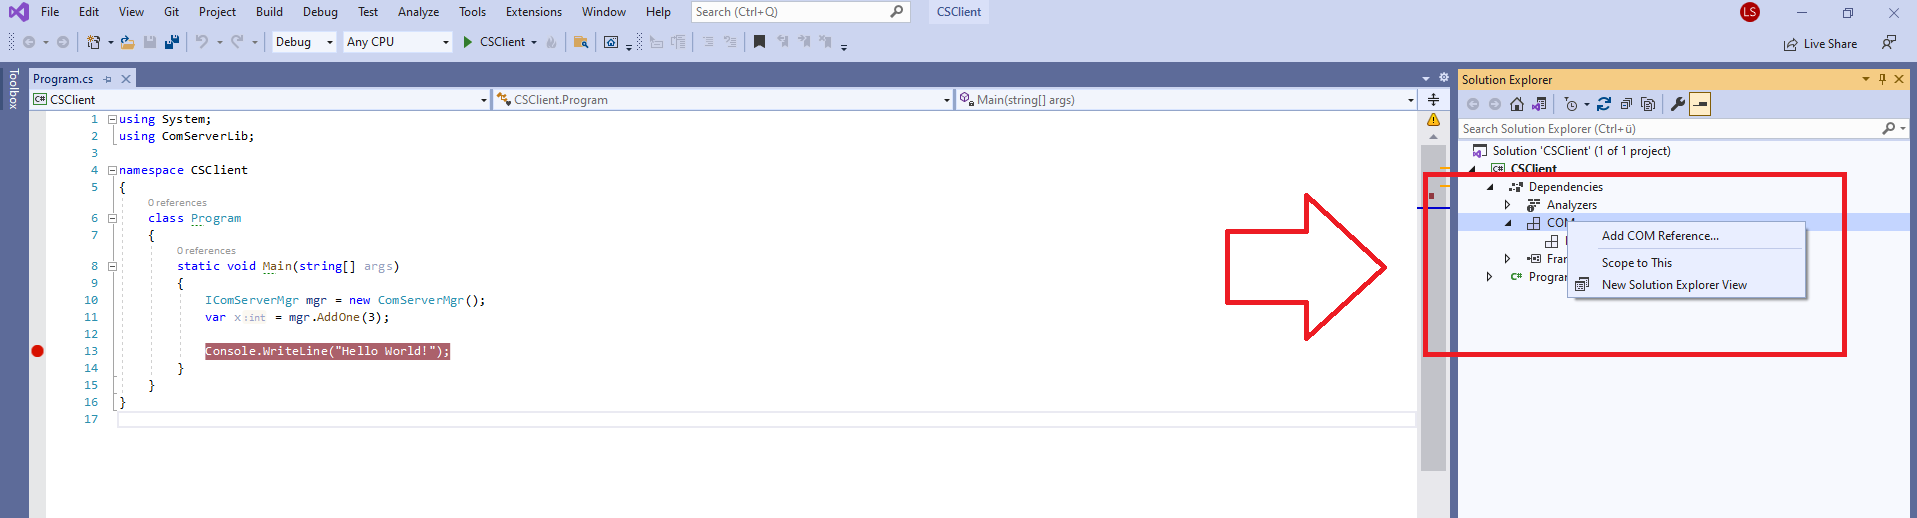The height and width of the screenshot is (518, 1917).
Task: Click the Next Bookmark toolbar icon
Action: [804, 42]
